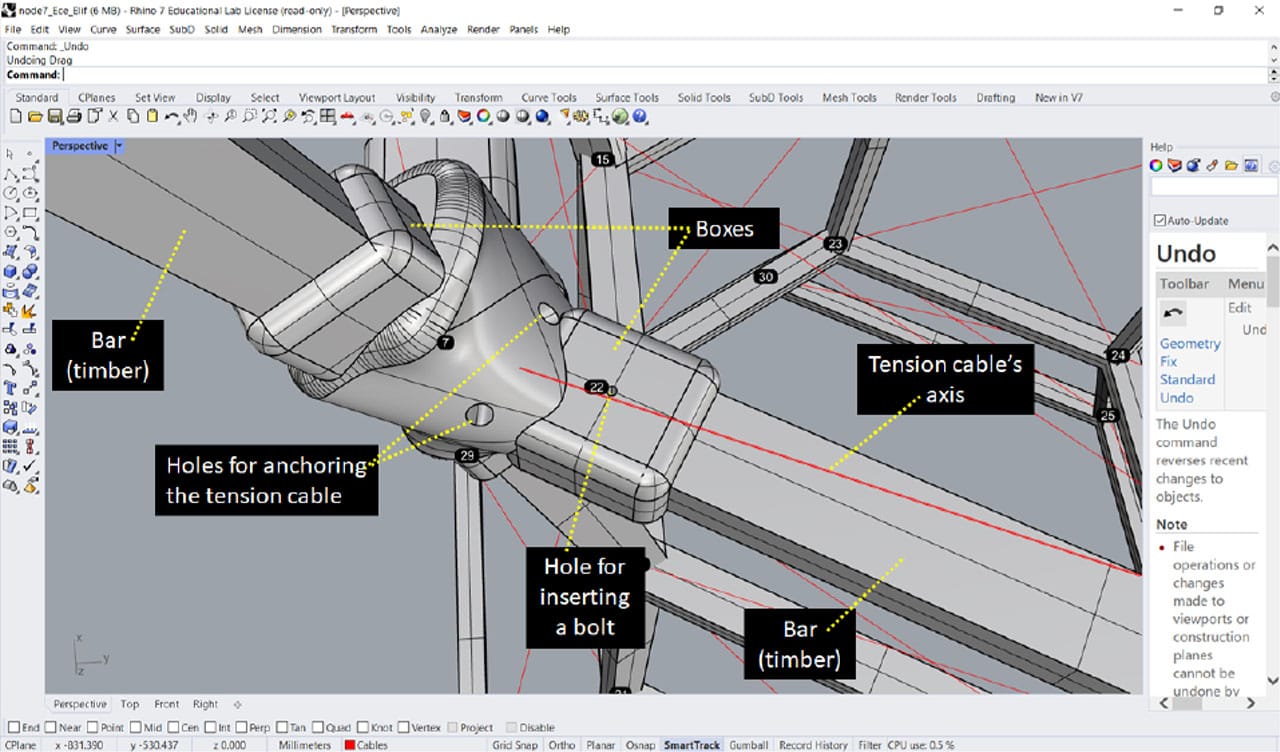Click the Record History button
Viewport: 1280px width, 752px height.
(813, 745)
